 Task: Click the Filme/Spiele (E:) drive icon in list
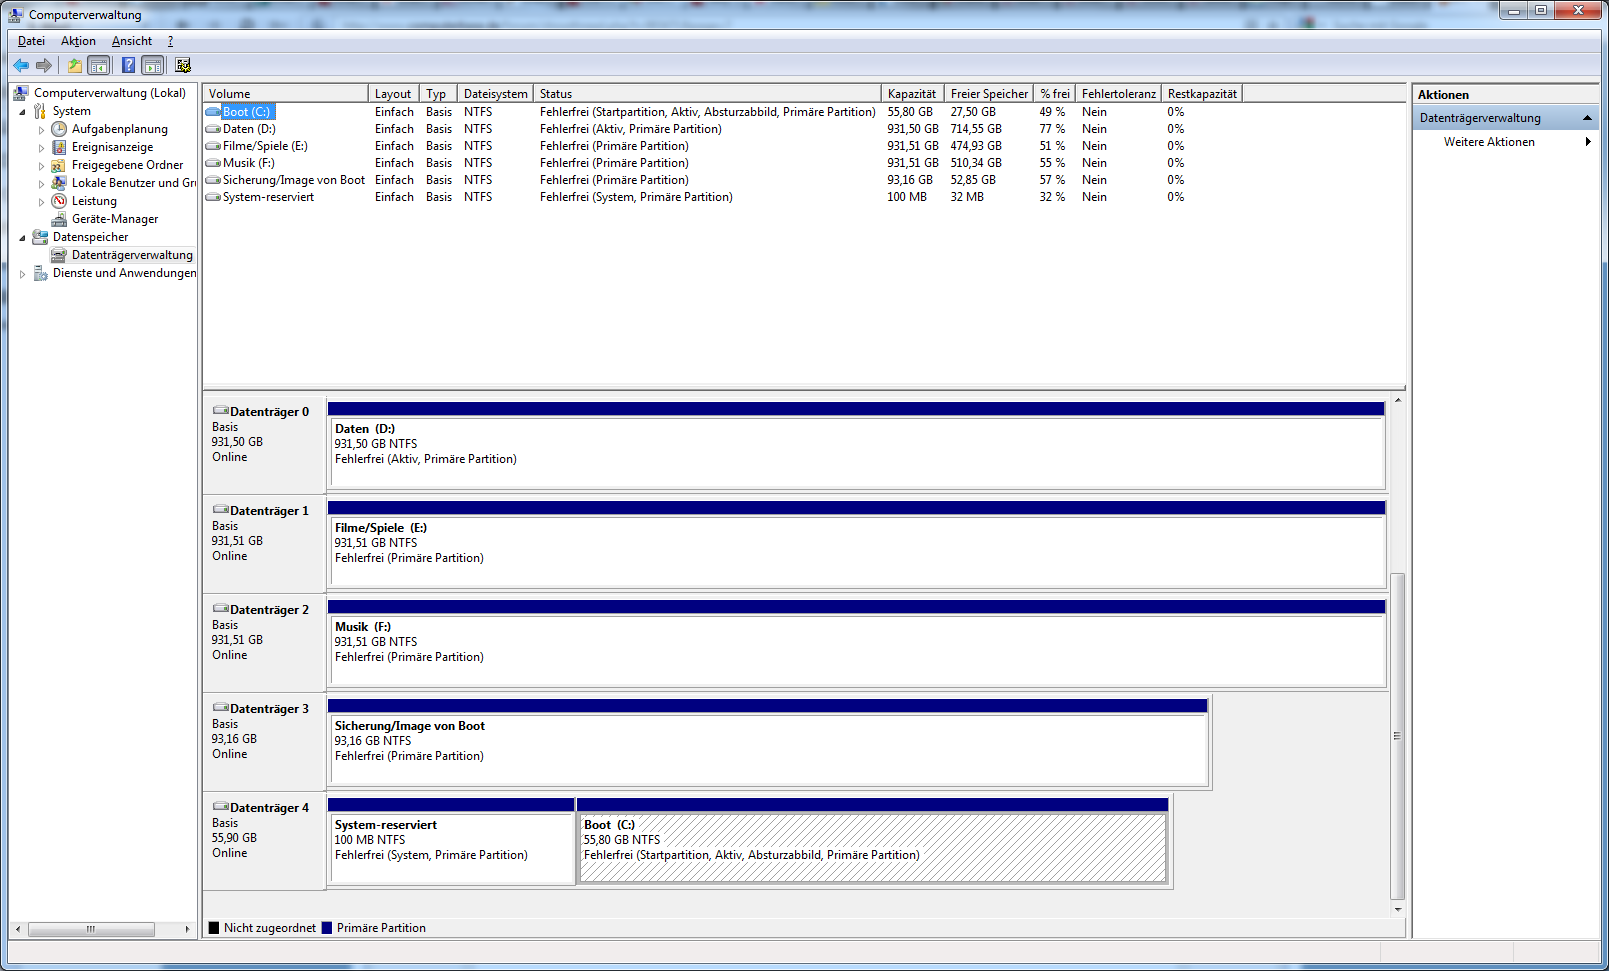pyautogui.click(x=213, y=146)
